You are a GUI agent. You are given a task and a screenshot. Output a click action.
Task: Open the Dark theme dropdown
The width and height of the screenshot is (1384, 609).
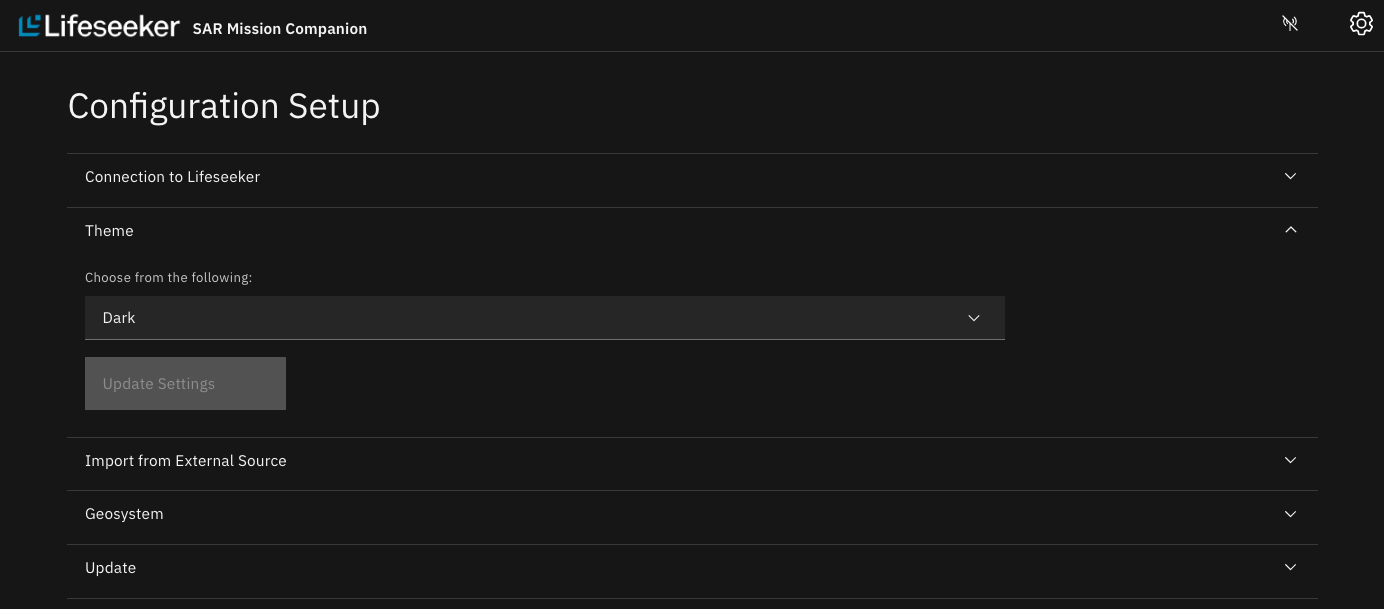pos(544,318)
